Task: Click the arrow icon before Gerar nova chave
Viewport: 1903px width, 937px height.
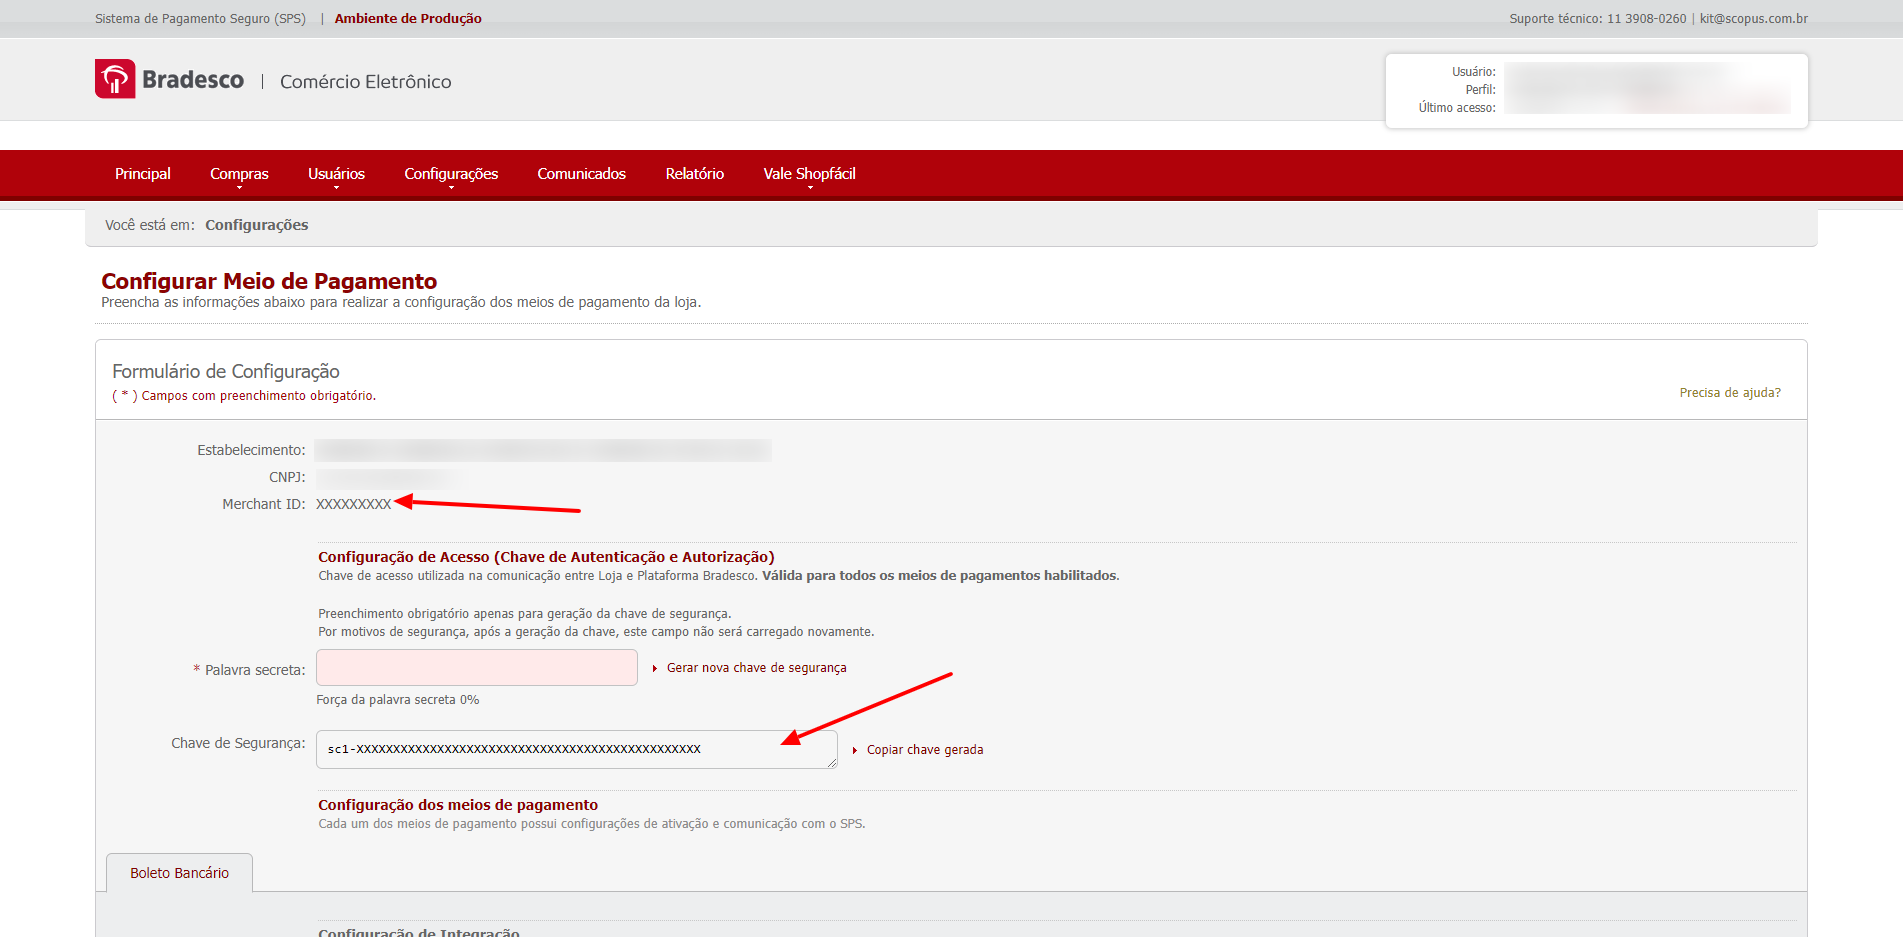Action: tap(655, 668)
